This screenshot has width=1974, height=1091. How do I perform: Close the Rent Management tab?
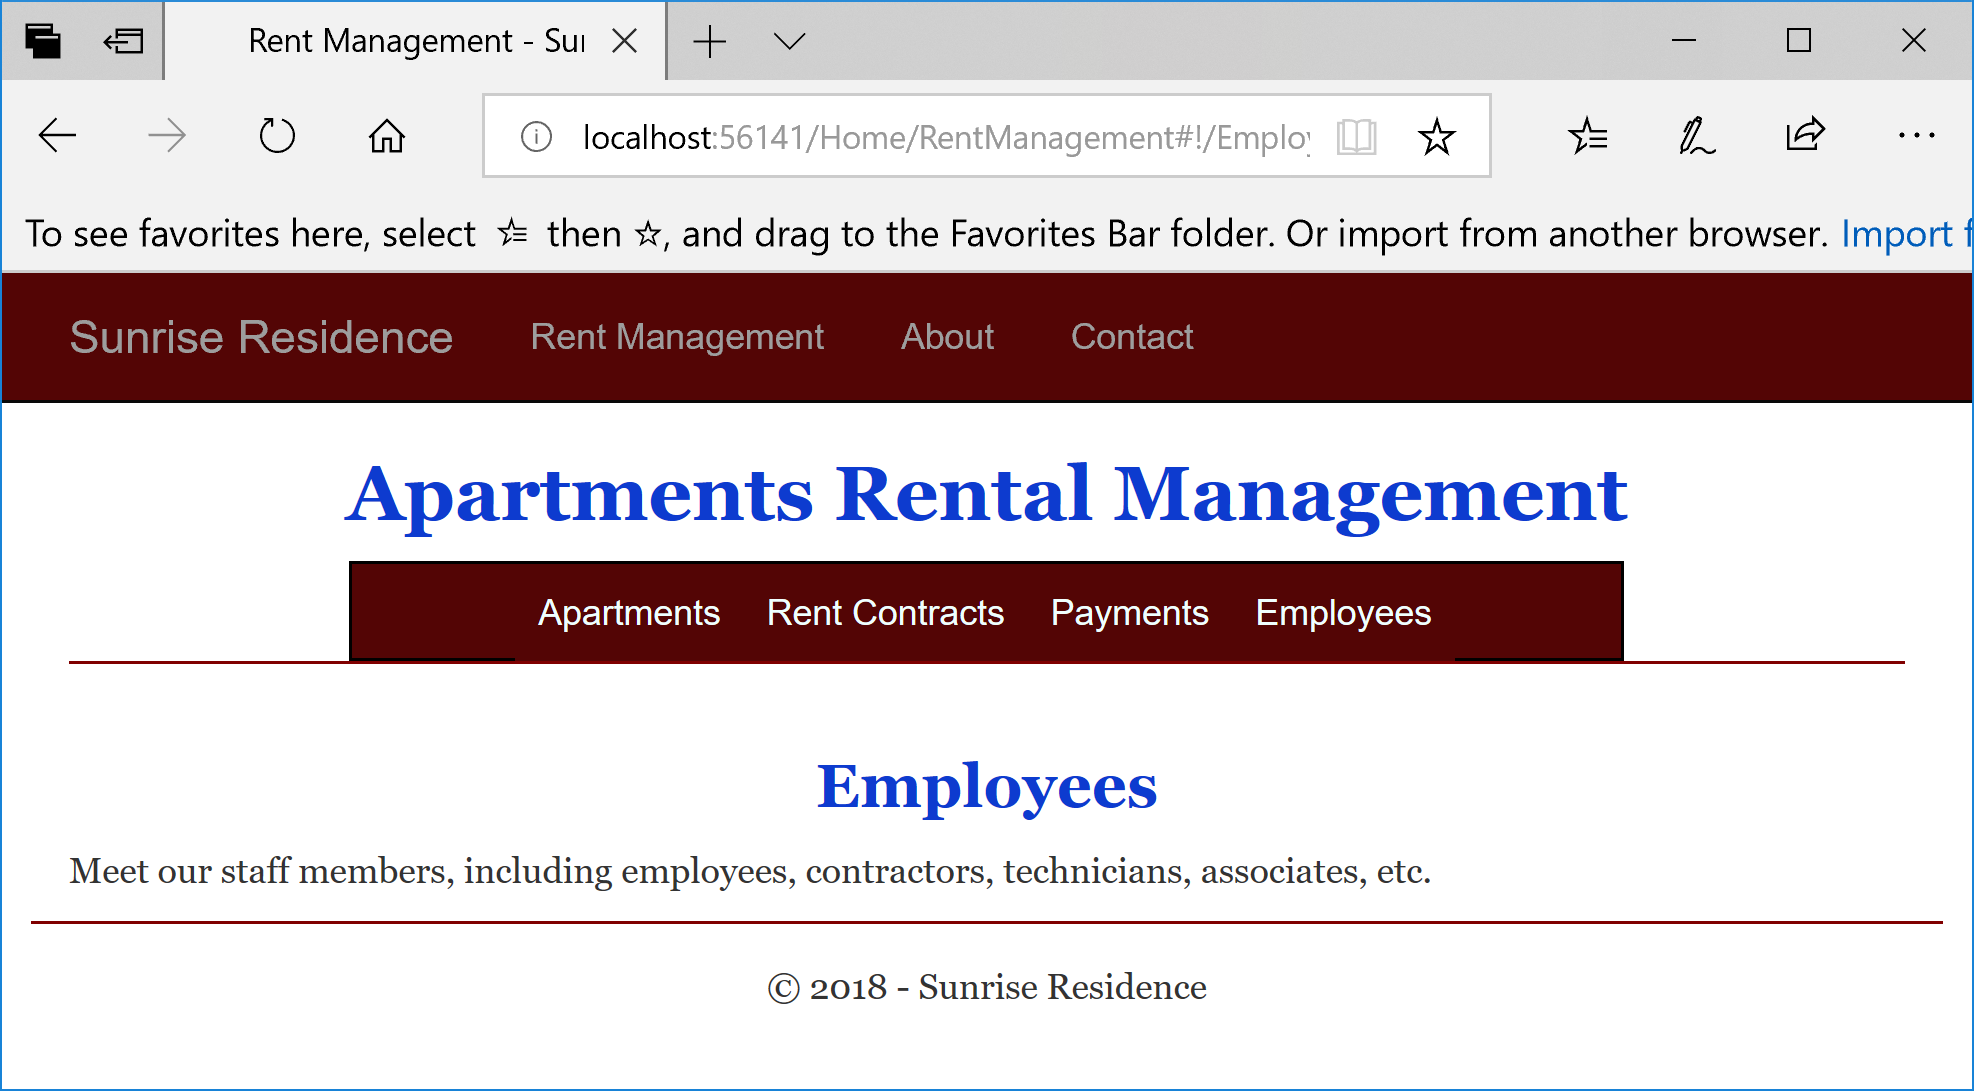[x=625, y=41]
